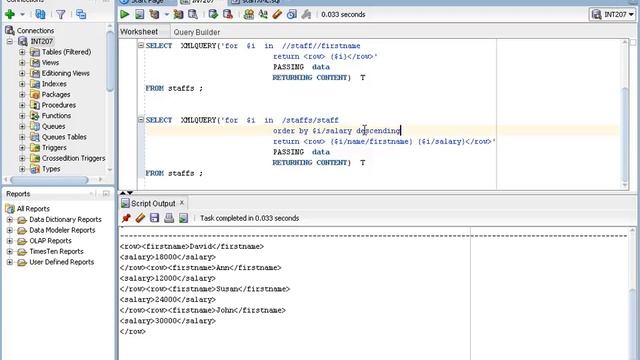Image resolution: width=640 pixels, height=360 pixels.
Task: Click the Apply Filter funnel icon
Action: click(x=61, y=14)
